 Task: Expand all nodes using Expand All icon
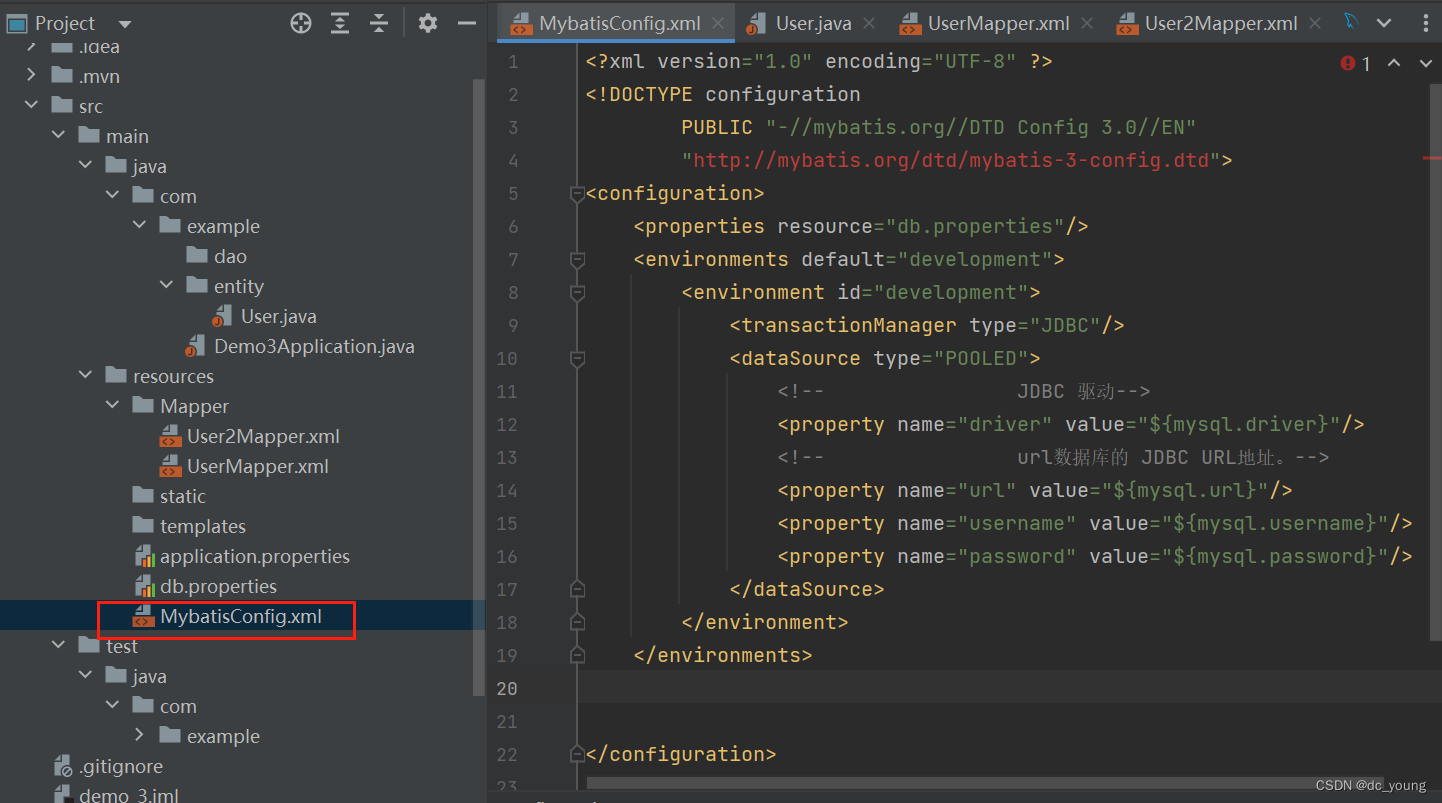tap(341, 22)
